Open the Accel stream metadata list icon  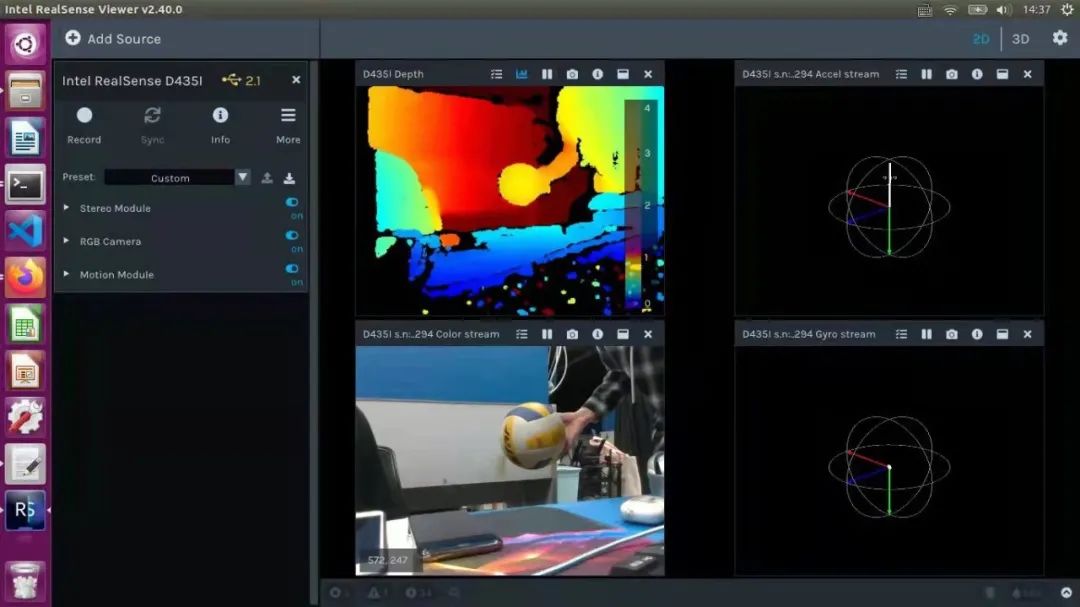pyautogui.click(x=901, y=74)
